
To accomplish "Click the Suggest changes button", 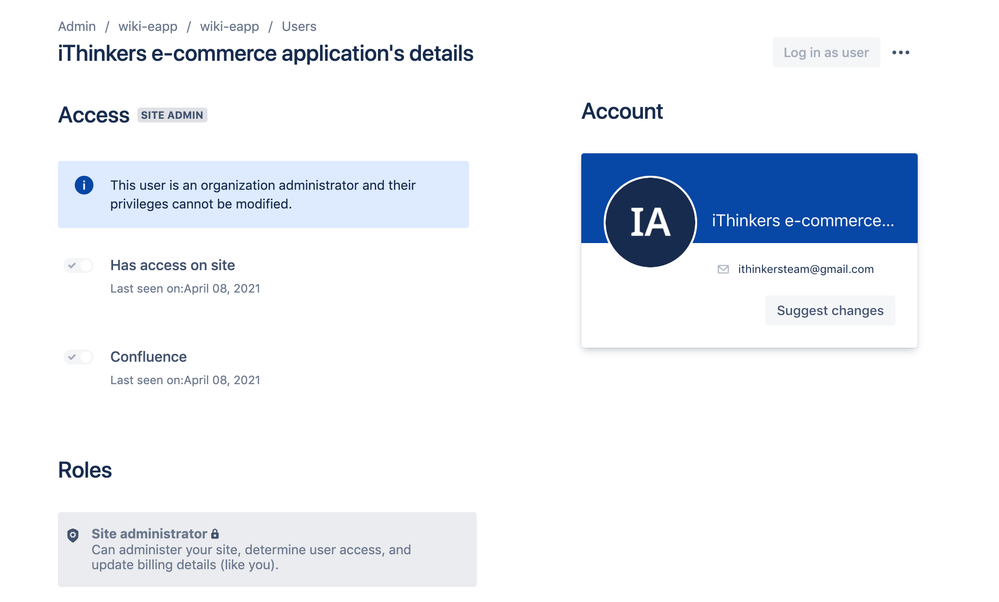I will (830, 310).
